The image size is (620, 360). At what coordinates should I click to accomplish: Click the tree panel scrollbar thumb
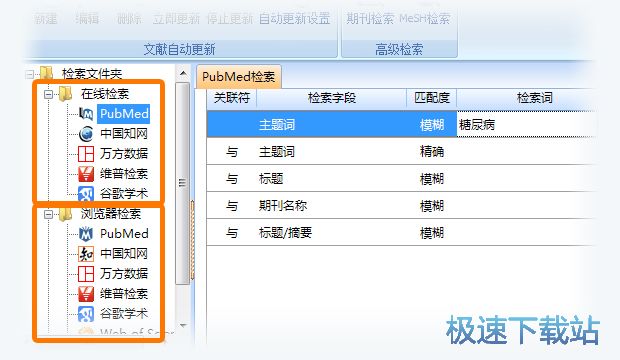click(x=182, y=183)
